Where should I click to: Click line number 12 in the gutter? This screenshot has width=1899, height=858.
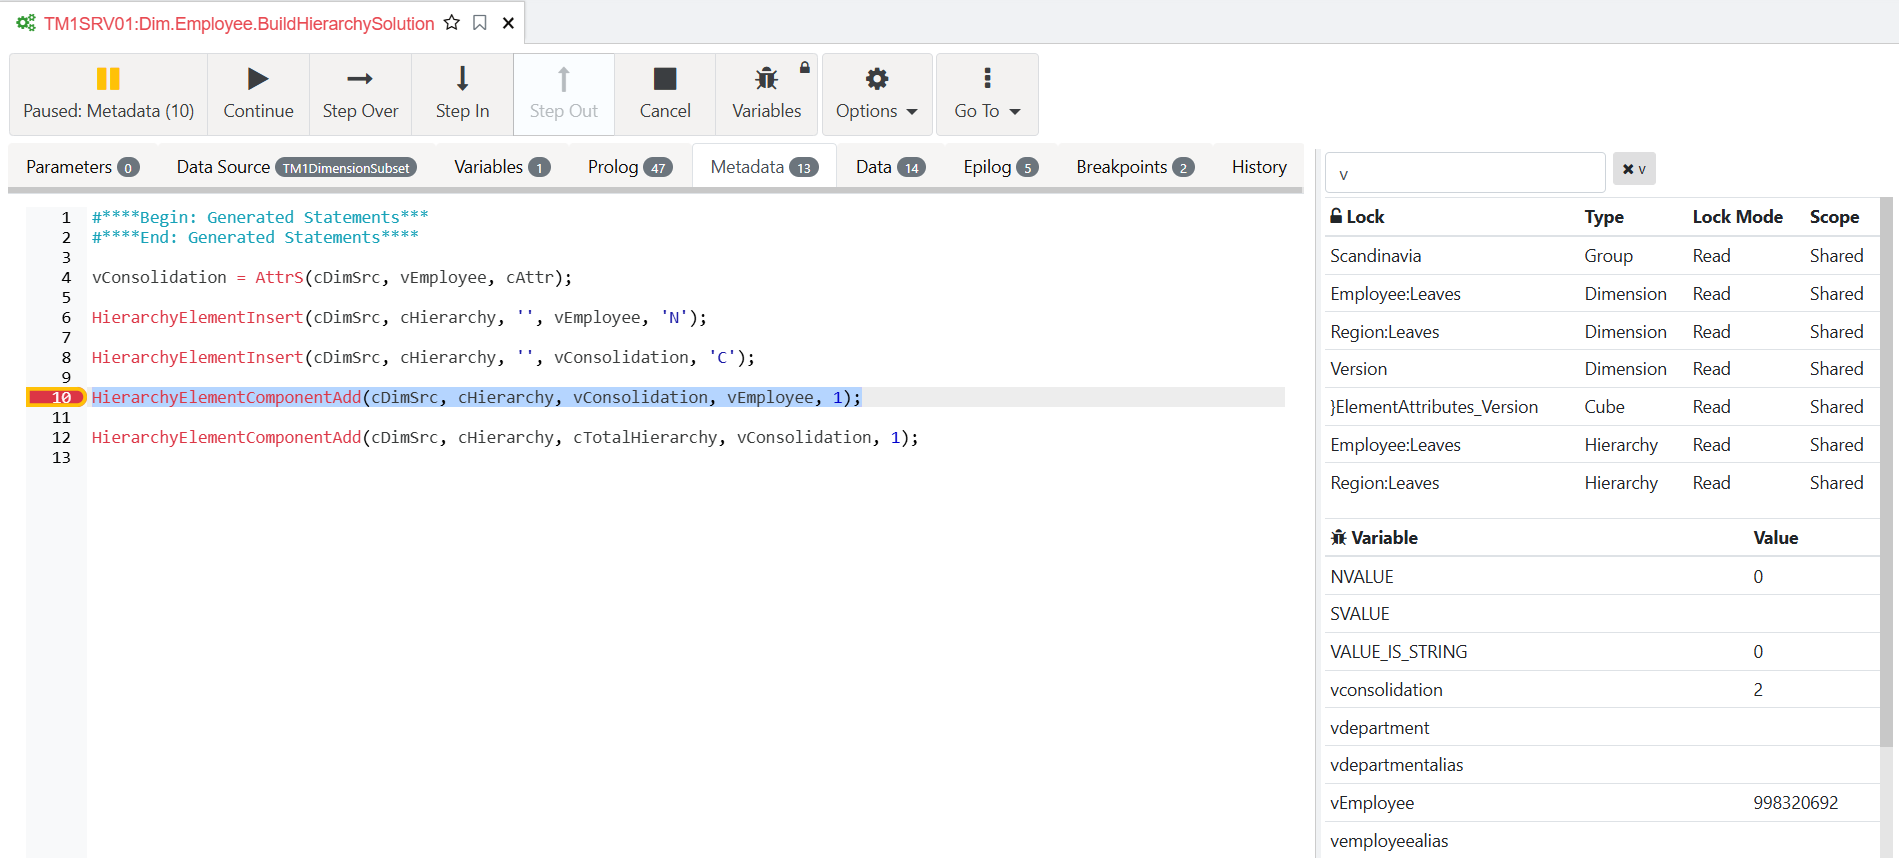click(61, 437)
